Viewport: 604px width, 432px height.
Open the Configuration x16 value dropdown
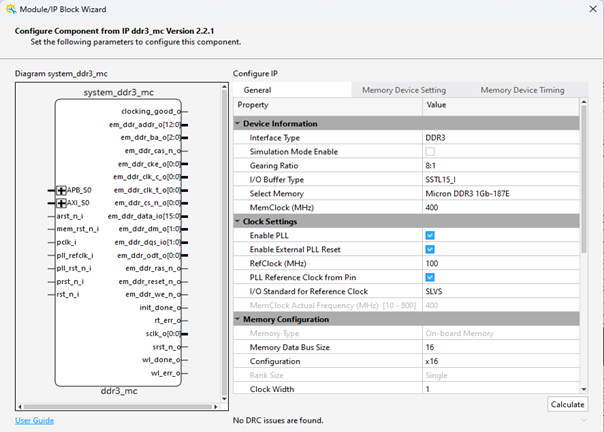tap(501, 361)
